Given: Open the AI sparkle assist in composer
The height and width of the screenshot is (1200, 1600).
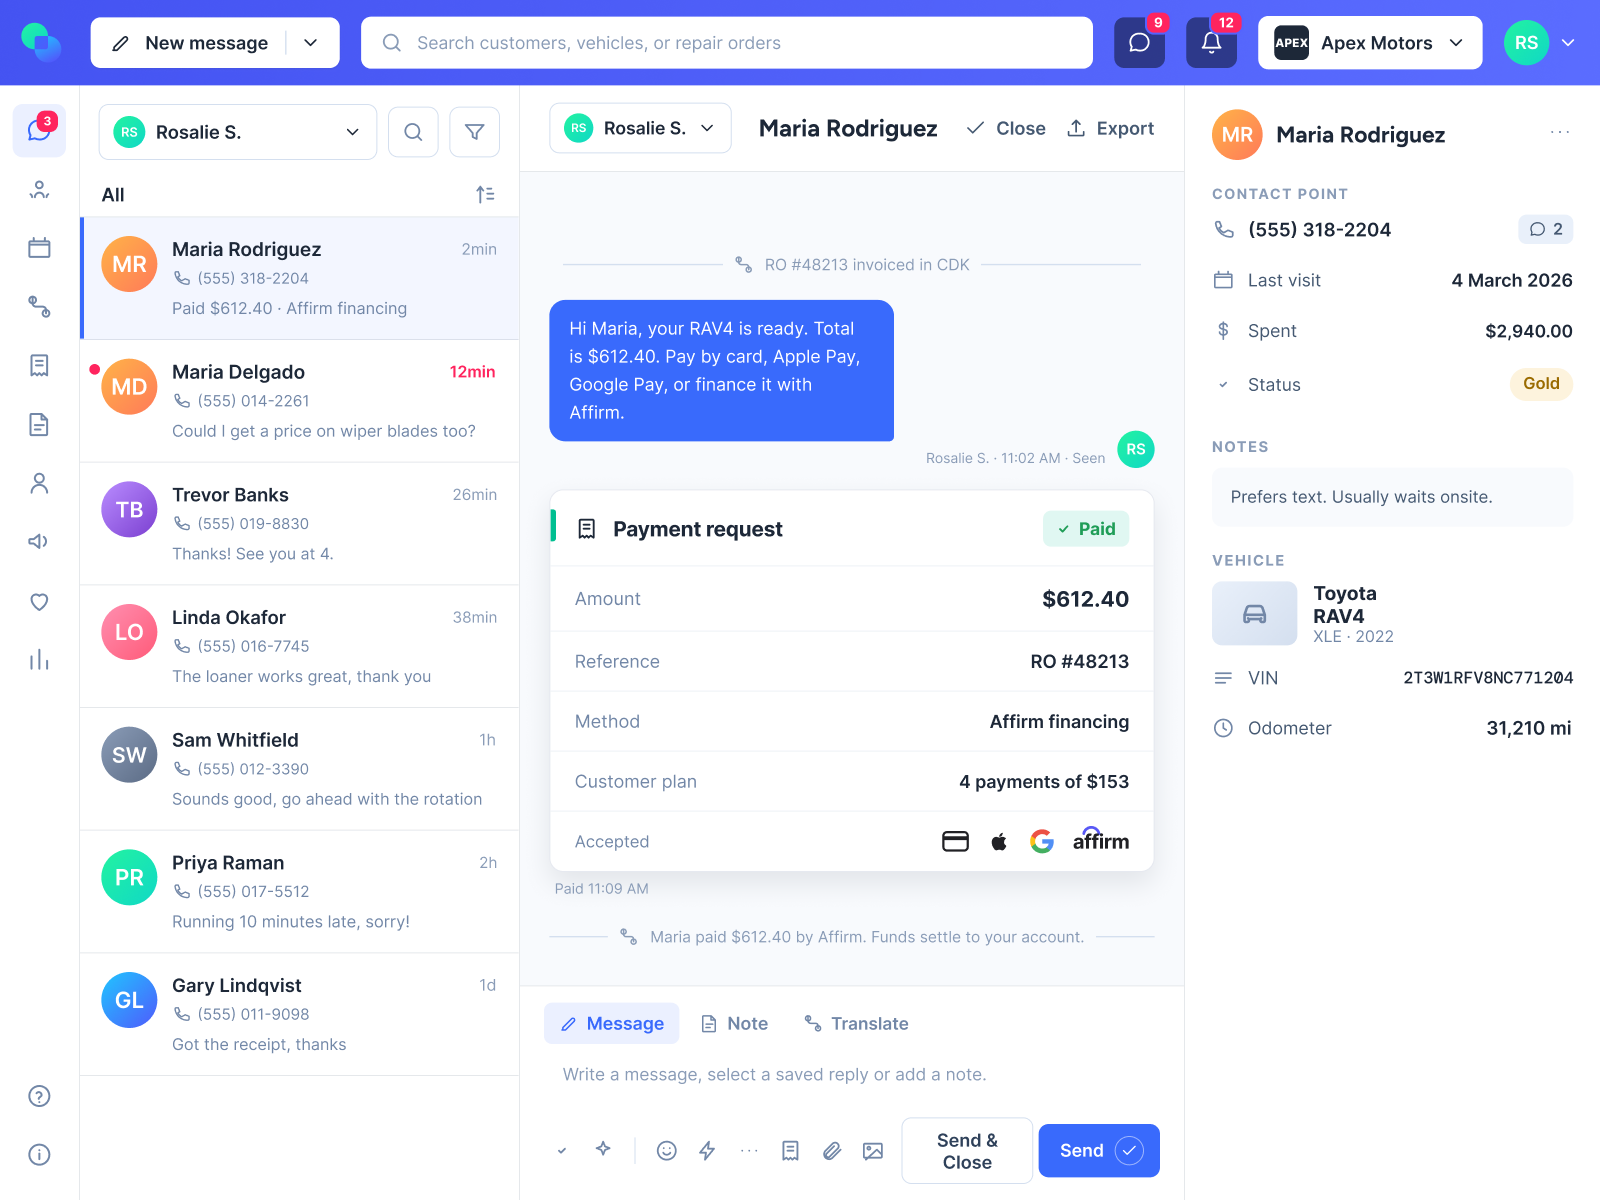Looking at the screenshot, I should pos(603,1150).
